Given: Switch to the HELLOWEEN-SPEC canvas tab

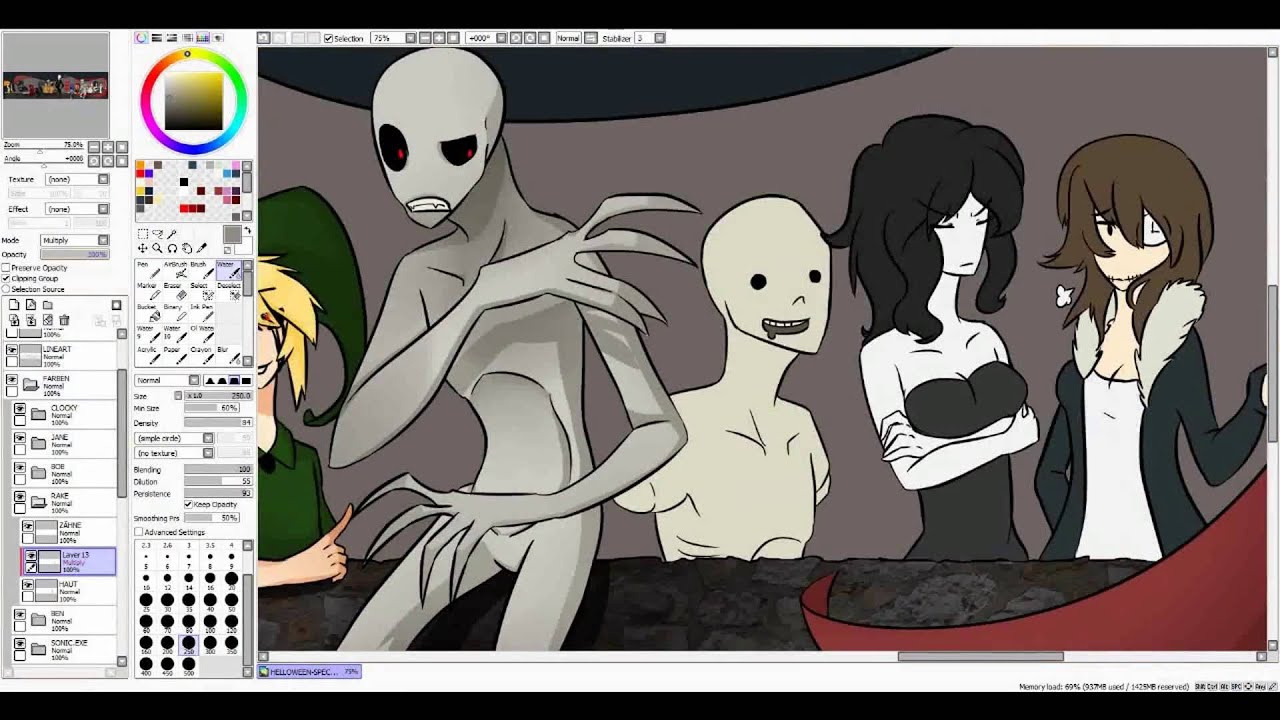Looking at the screenshot, I should click(309, 672).
